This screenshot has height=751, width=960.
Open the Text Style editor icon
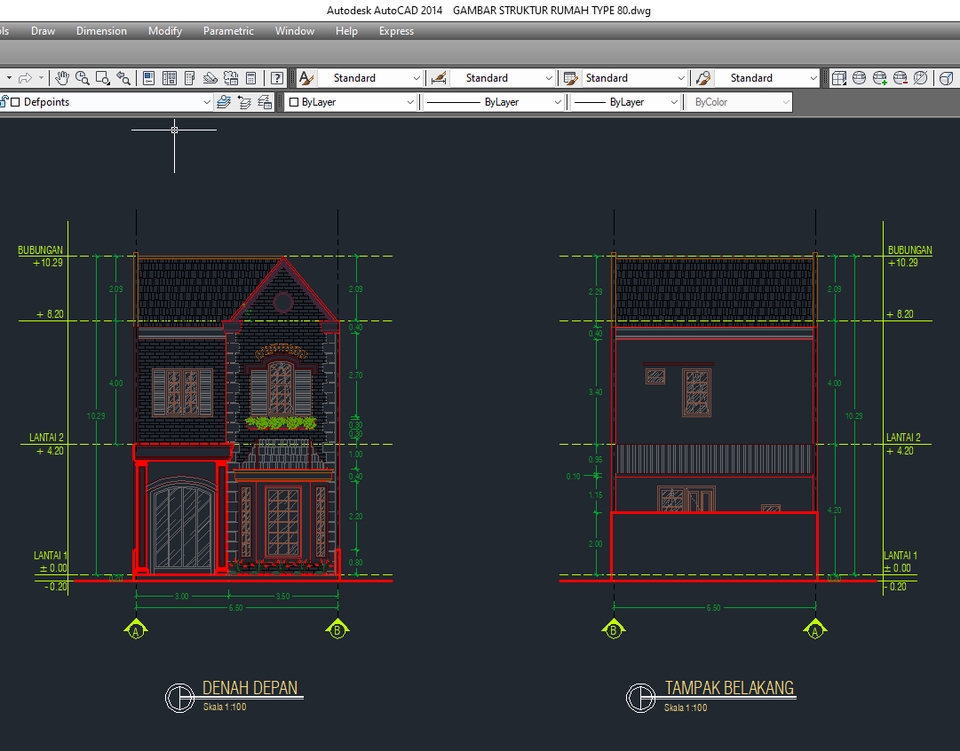pos(306,77)
